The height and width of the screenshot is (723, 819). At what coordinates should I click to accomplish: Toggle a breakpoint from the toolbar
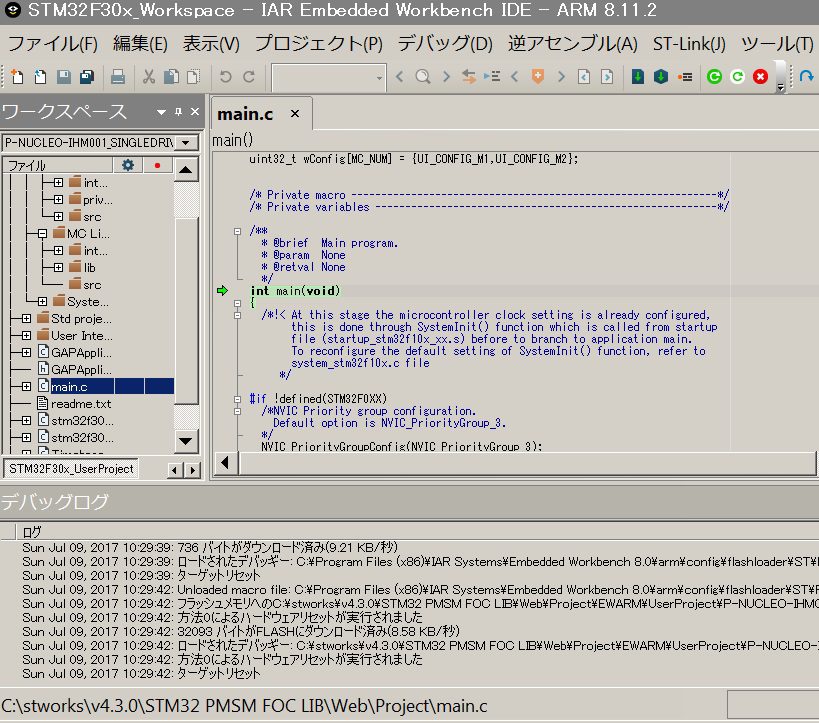click(685, 77)
